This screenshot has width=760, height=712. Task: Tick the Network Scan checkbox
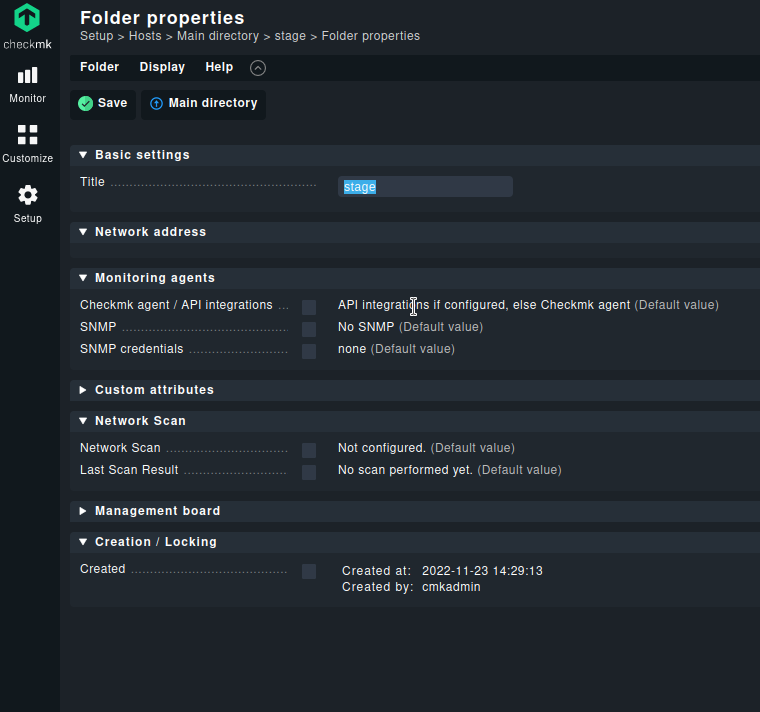coord(309,450)
